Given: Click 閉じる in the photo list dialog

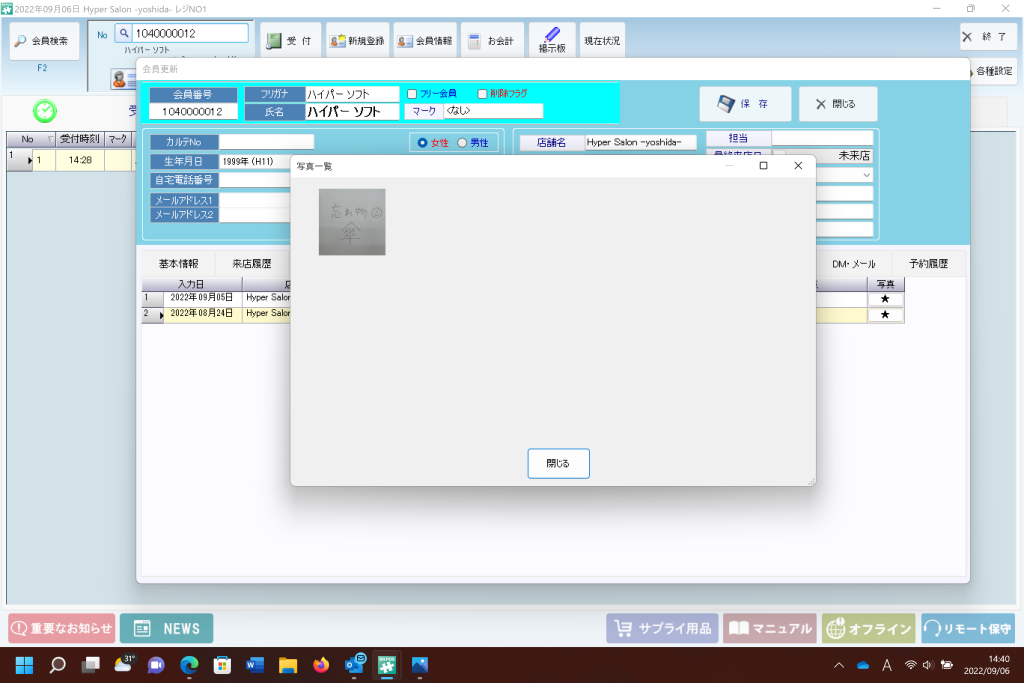Looking at the screenshot, I should coord(558,464).
